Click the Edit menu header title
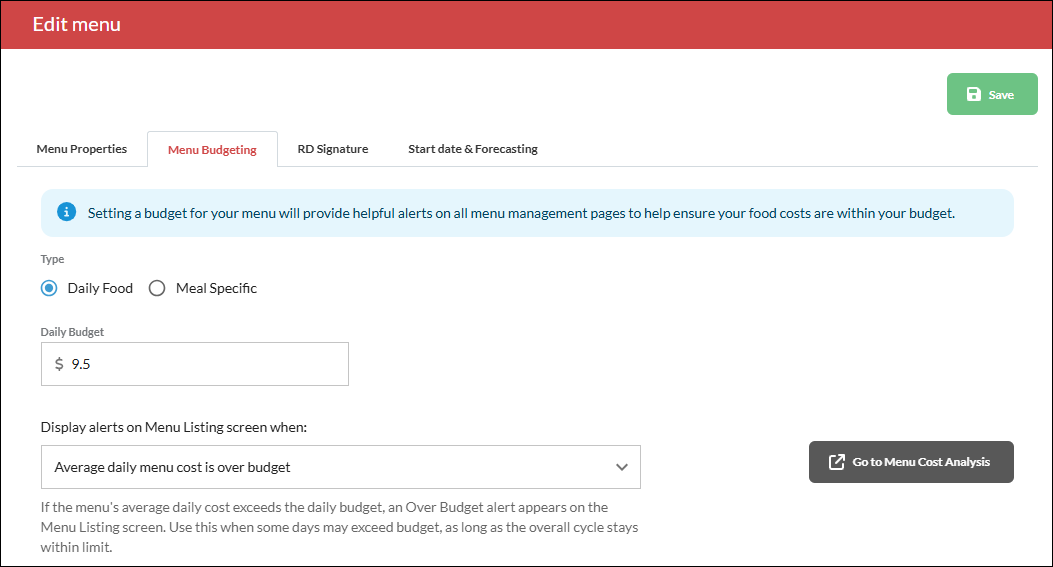The height and width of the screenshot is (567, 1053). tap(77, 24)
